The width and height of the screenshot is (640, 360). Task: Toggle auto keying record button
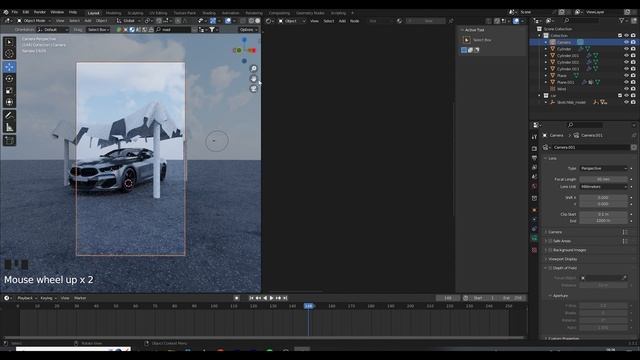(x=236, y=298)
